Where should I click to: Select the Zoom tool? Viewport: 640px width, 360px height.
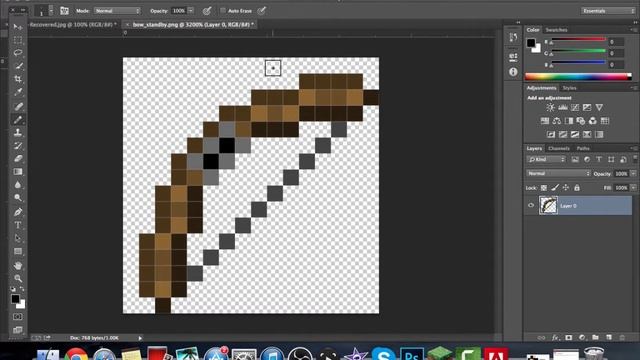click(18, 279)
